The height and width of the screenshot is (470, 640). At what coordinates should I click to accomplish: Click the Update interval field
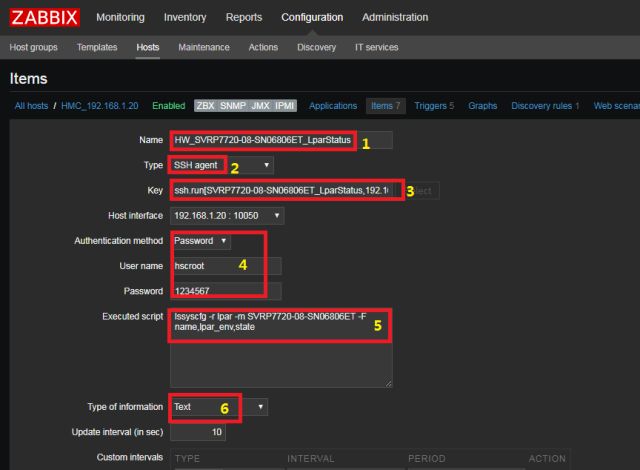198,432
